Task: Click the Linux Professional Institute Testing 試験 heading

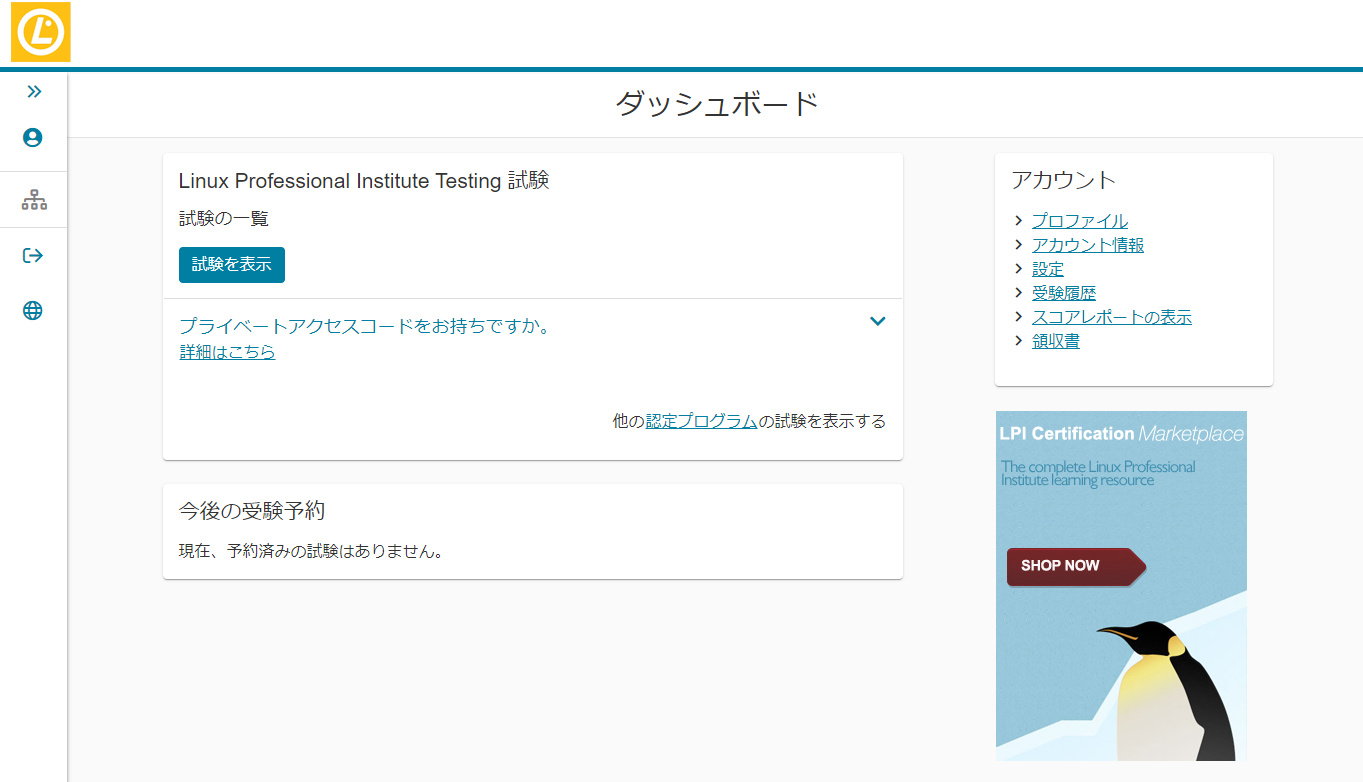Action: (364, 181)
